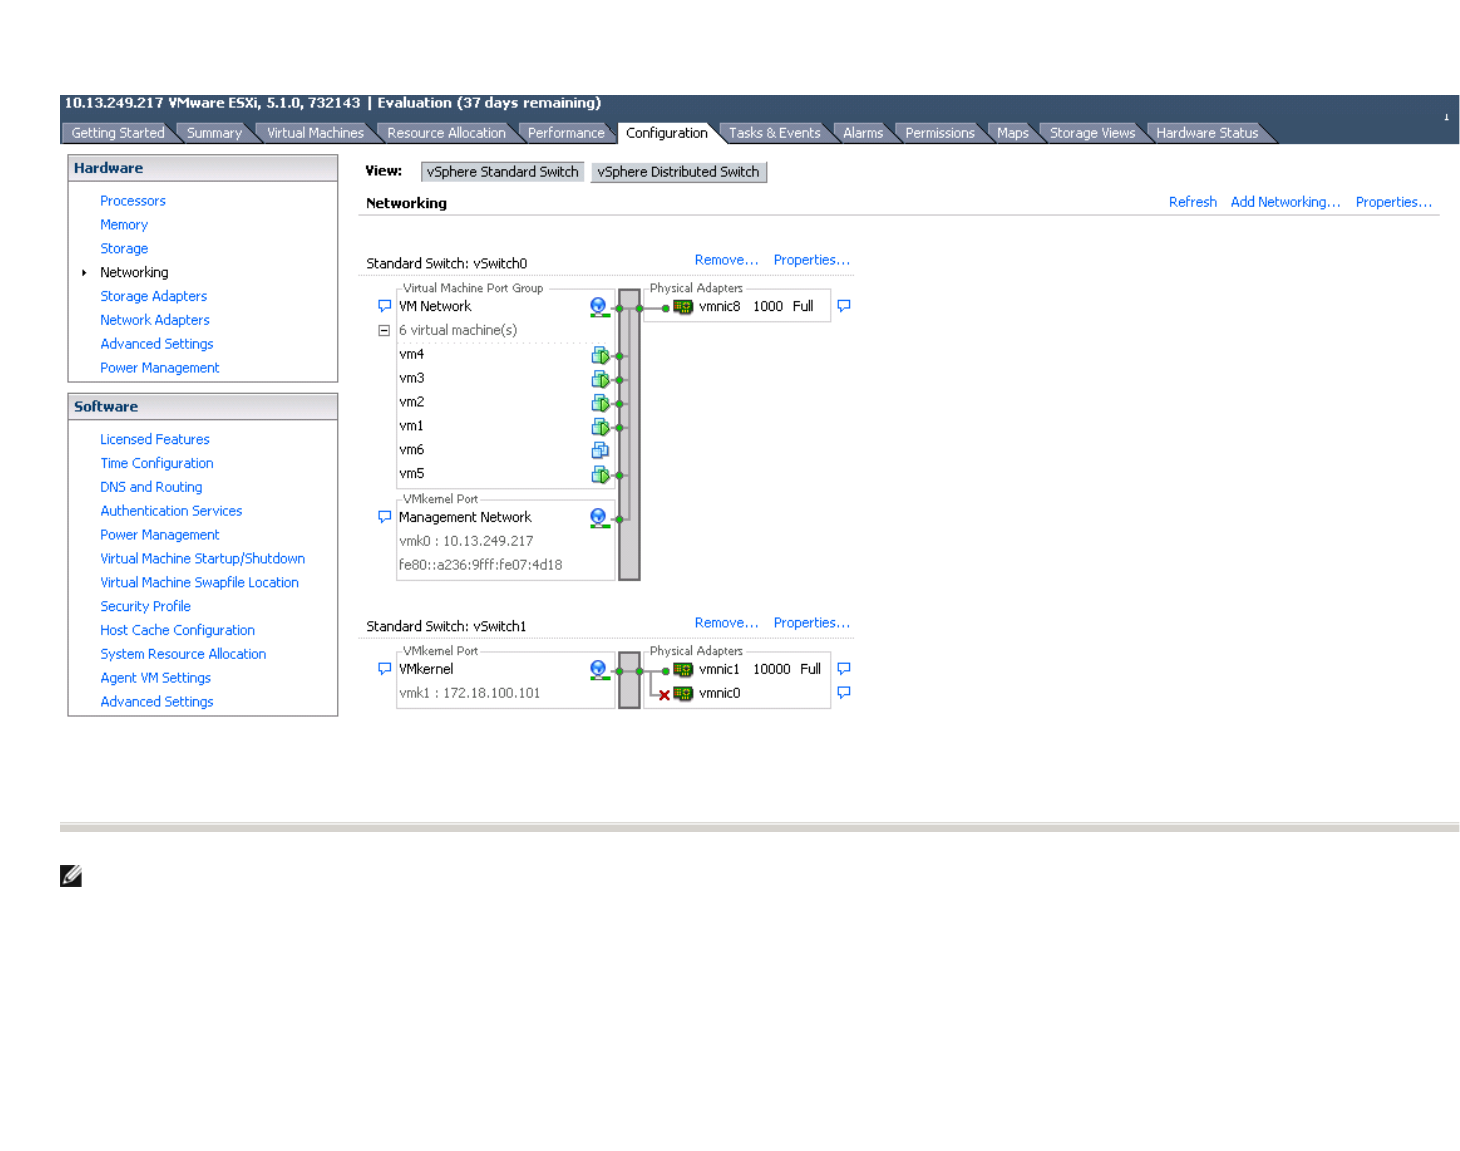Open info bubble for vmnic1 adapter
The image size is (1460, 1151).
pyautogui.click(x=844, y=669)
